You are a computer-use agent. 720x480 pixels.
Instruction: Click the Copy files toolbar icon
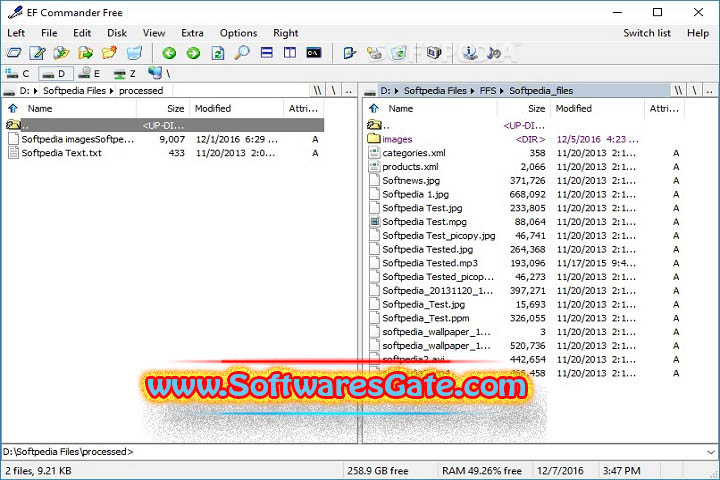coord(61,53)
